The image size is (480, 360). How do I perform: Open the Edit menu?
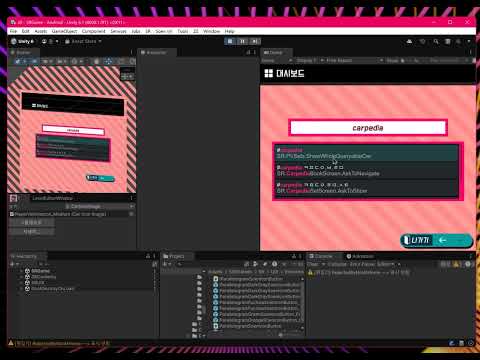point(25,31)
